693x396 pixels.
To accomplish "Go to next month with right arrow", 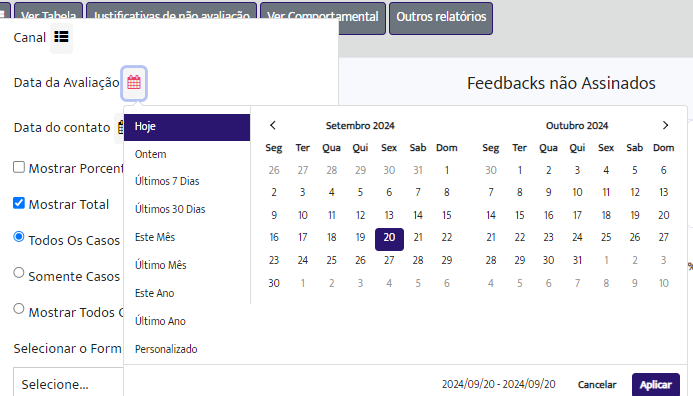I will pyautogui.click(x=665, y=126).
